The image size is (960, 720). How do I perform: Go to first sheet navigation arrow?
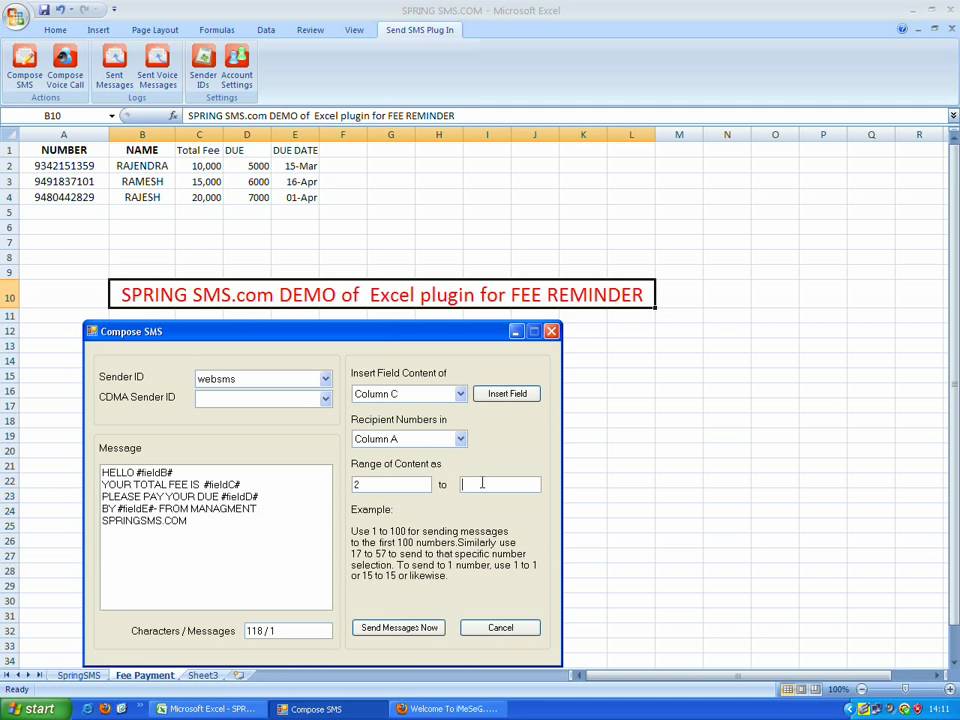(7, 675)
